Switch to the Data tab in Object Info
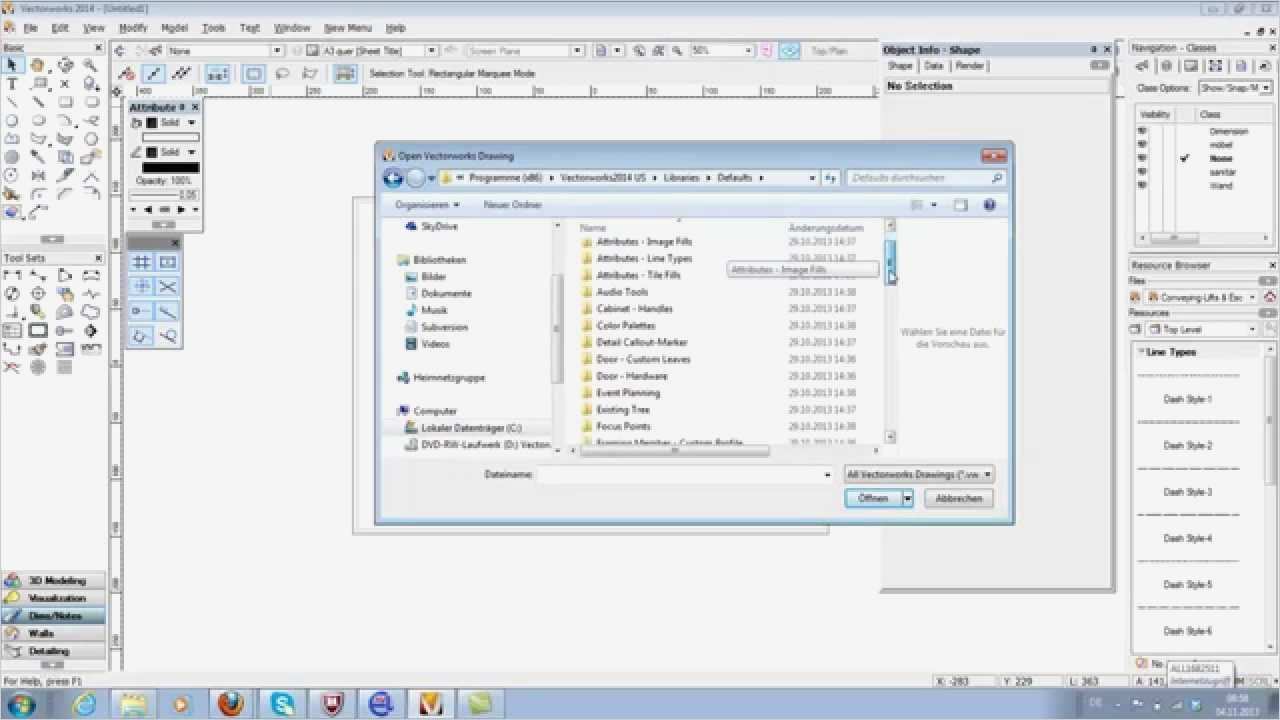The height and width of the screenshot is (720, 1280). [x=933, y=66]
